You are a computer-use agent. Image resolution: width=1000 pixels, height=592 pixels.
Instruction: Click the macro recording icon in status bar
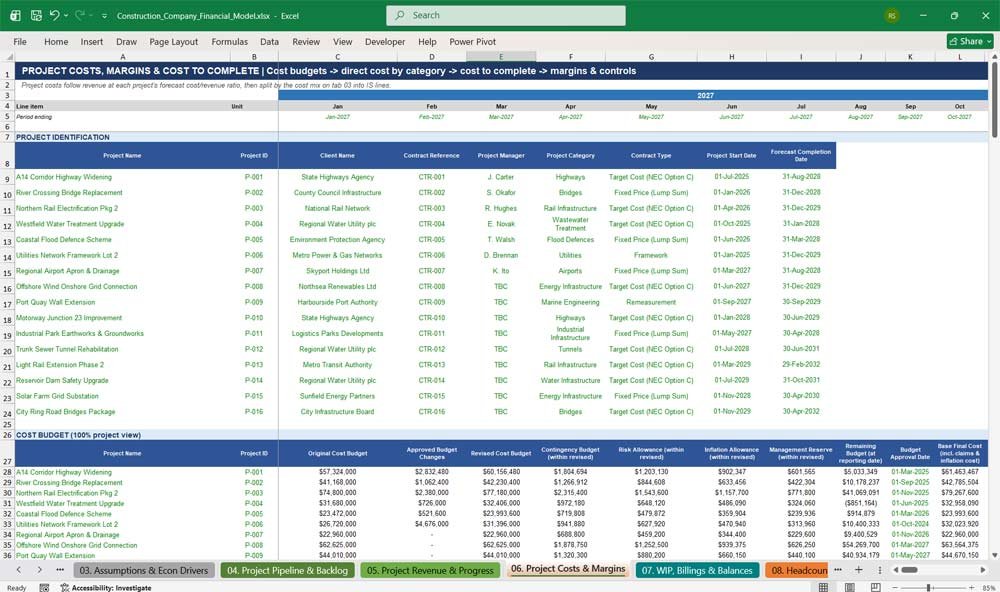pos(44,588)
